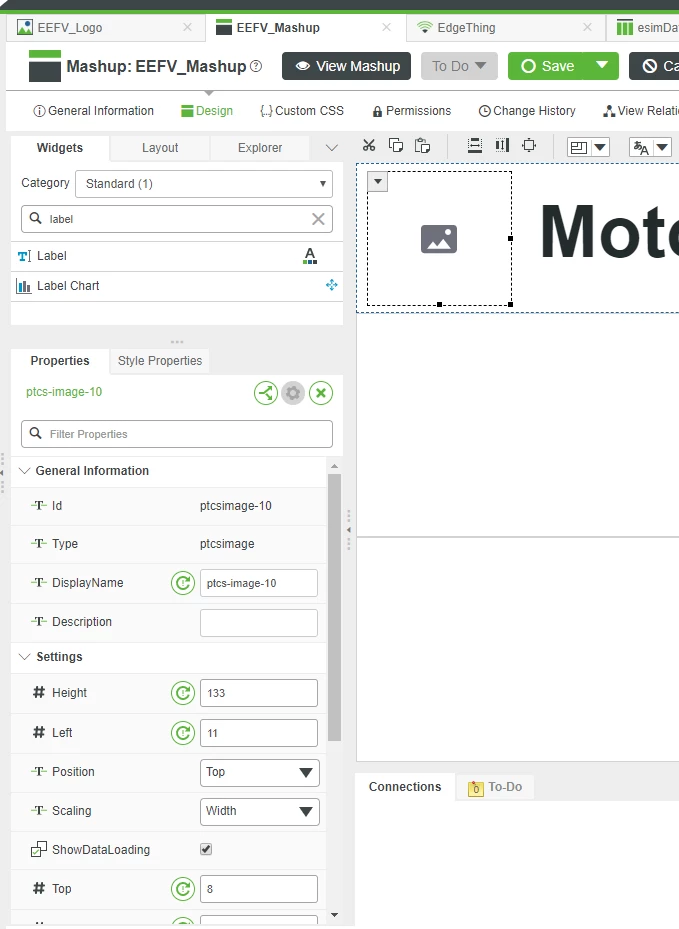
Task: Click the align rows toolbar icon
Action: [x=475, y=146]
